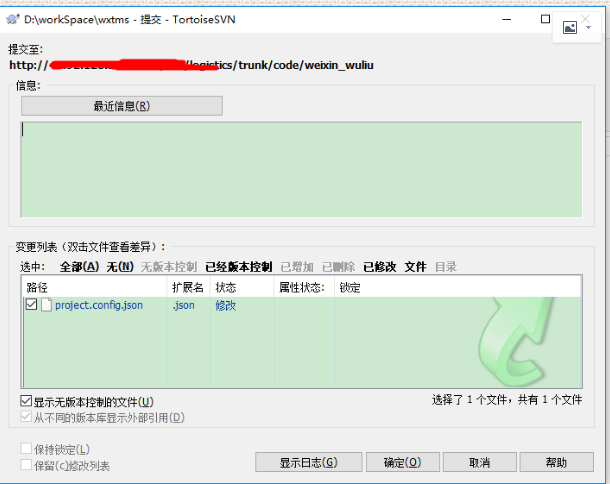This screenshot has width=610, height=484.
Task: Select the project.config.json file name
Action: pyautogui.click(x=99, y=305)
